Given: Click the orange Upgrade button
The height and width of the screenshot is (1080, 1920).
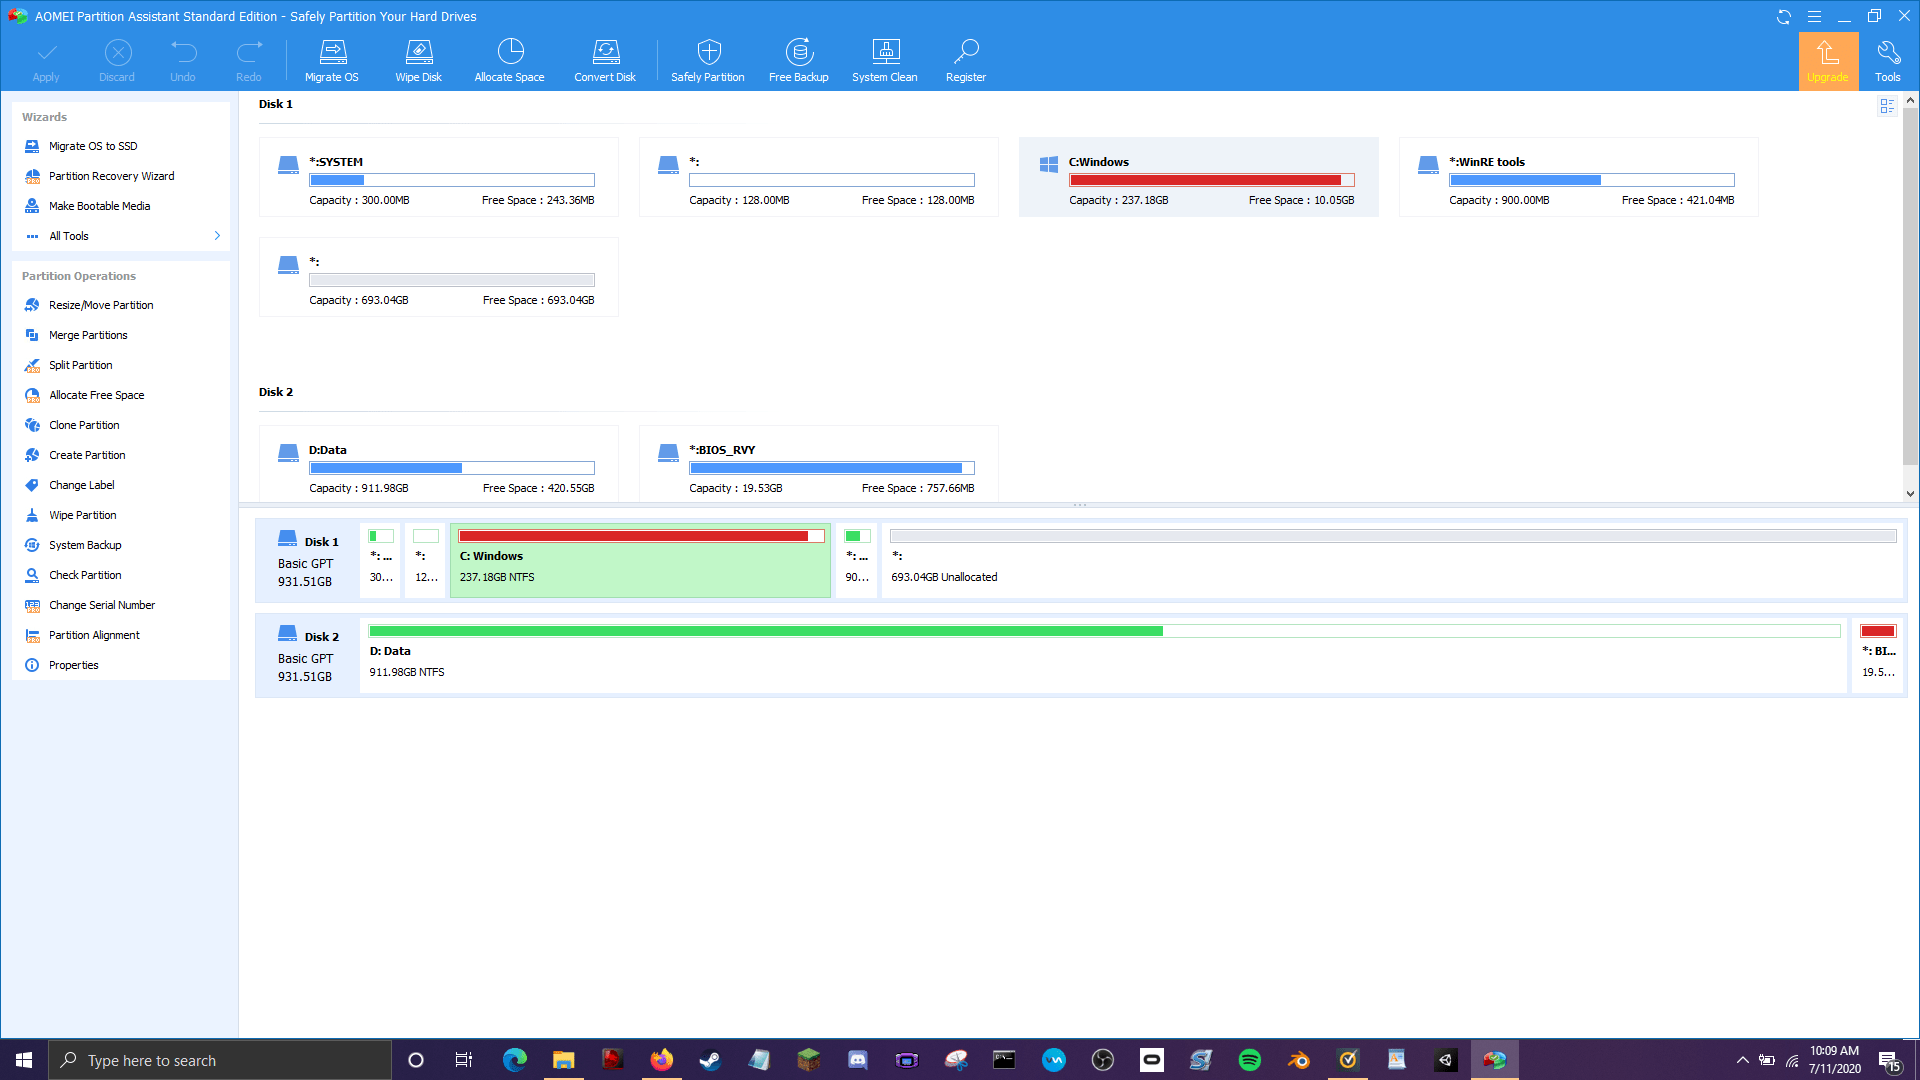Looking at the screenshot, I should [x=1828, y=60].
